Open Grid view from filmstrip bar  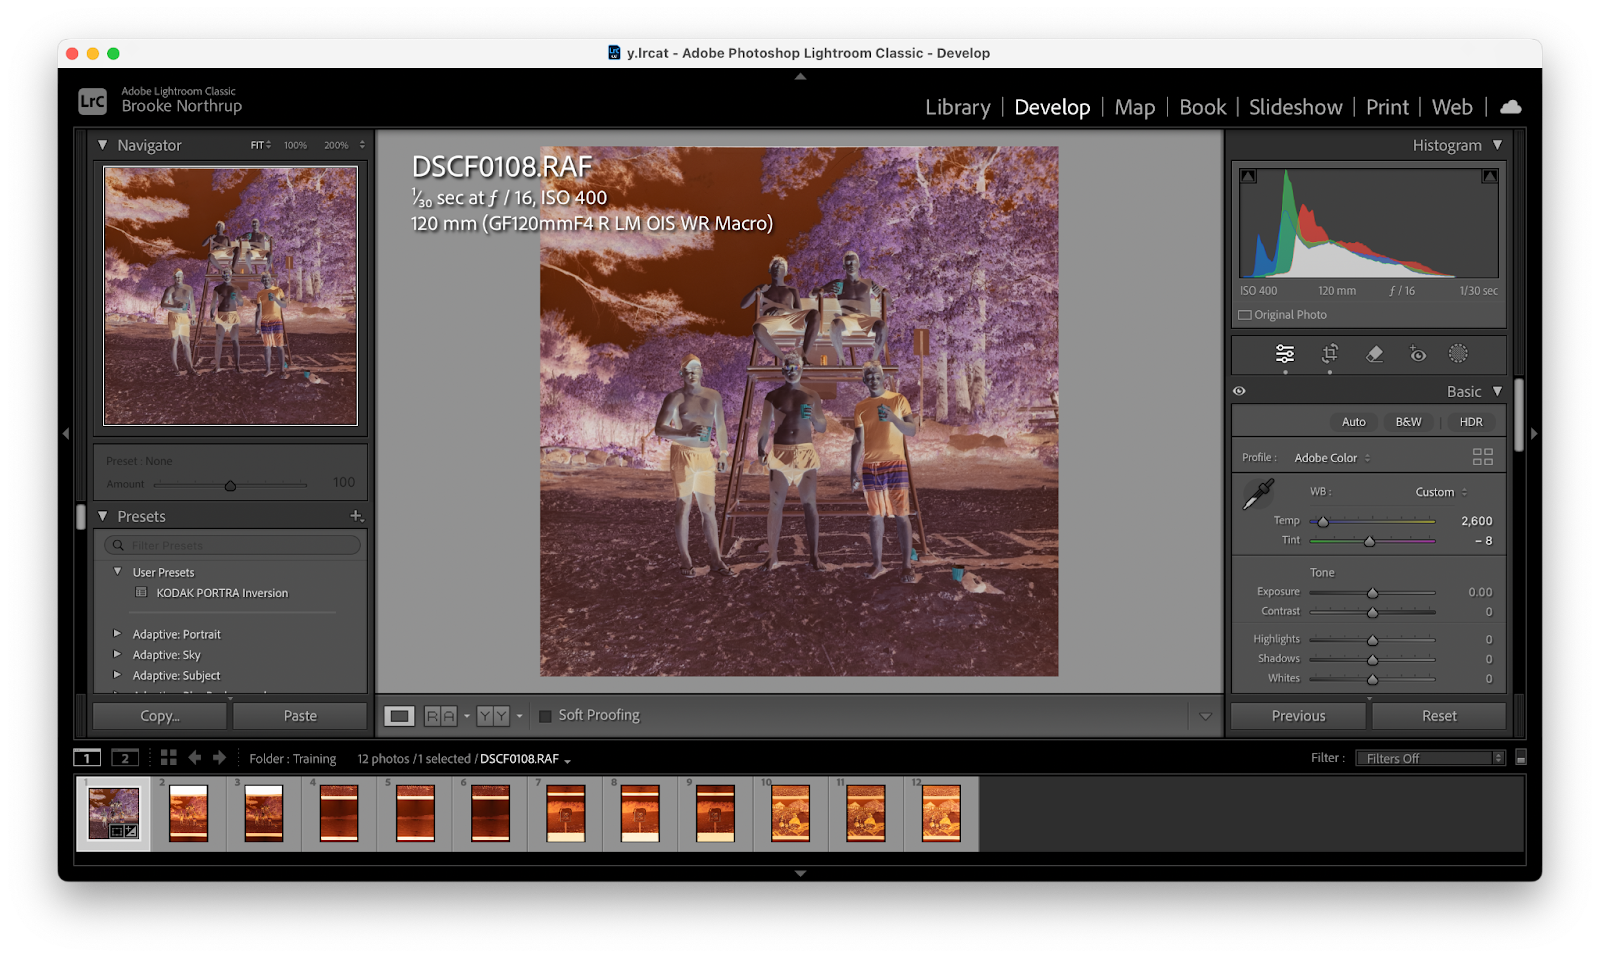(x=168, y=758)
